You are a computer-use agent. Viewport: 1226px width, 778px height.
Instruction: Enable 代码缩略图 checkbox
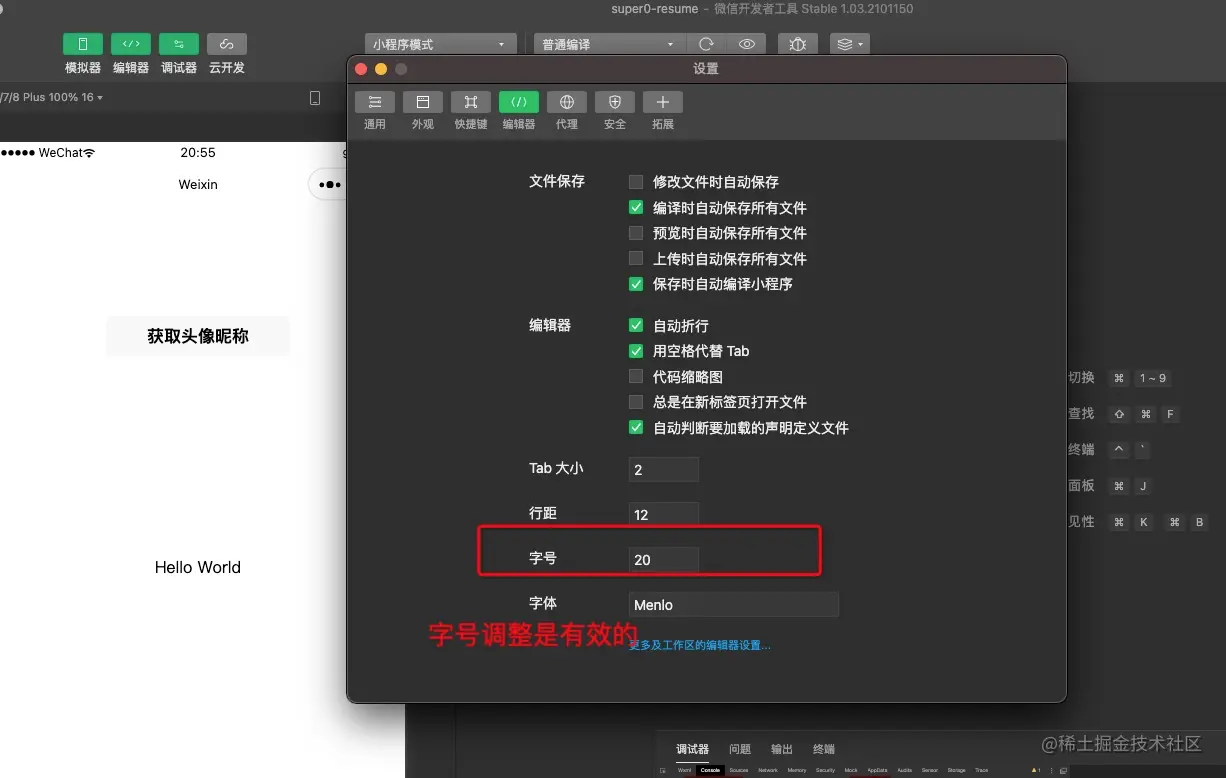coord(636,377)
